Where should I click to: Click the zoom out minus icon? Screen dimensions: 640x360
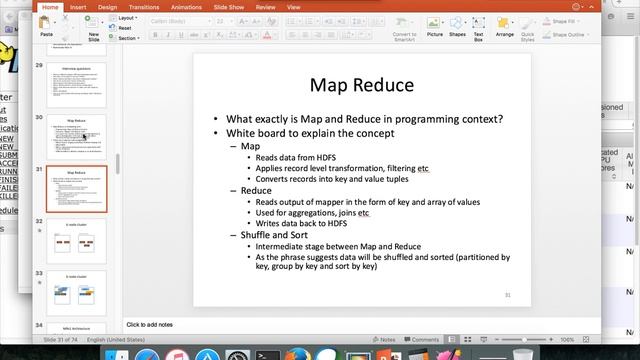(497, 340)
